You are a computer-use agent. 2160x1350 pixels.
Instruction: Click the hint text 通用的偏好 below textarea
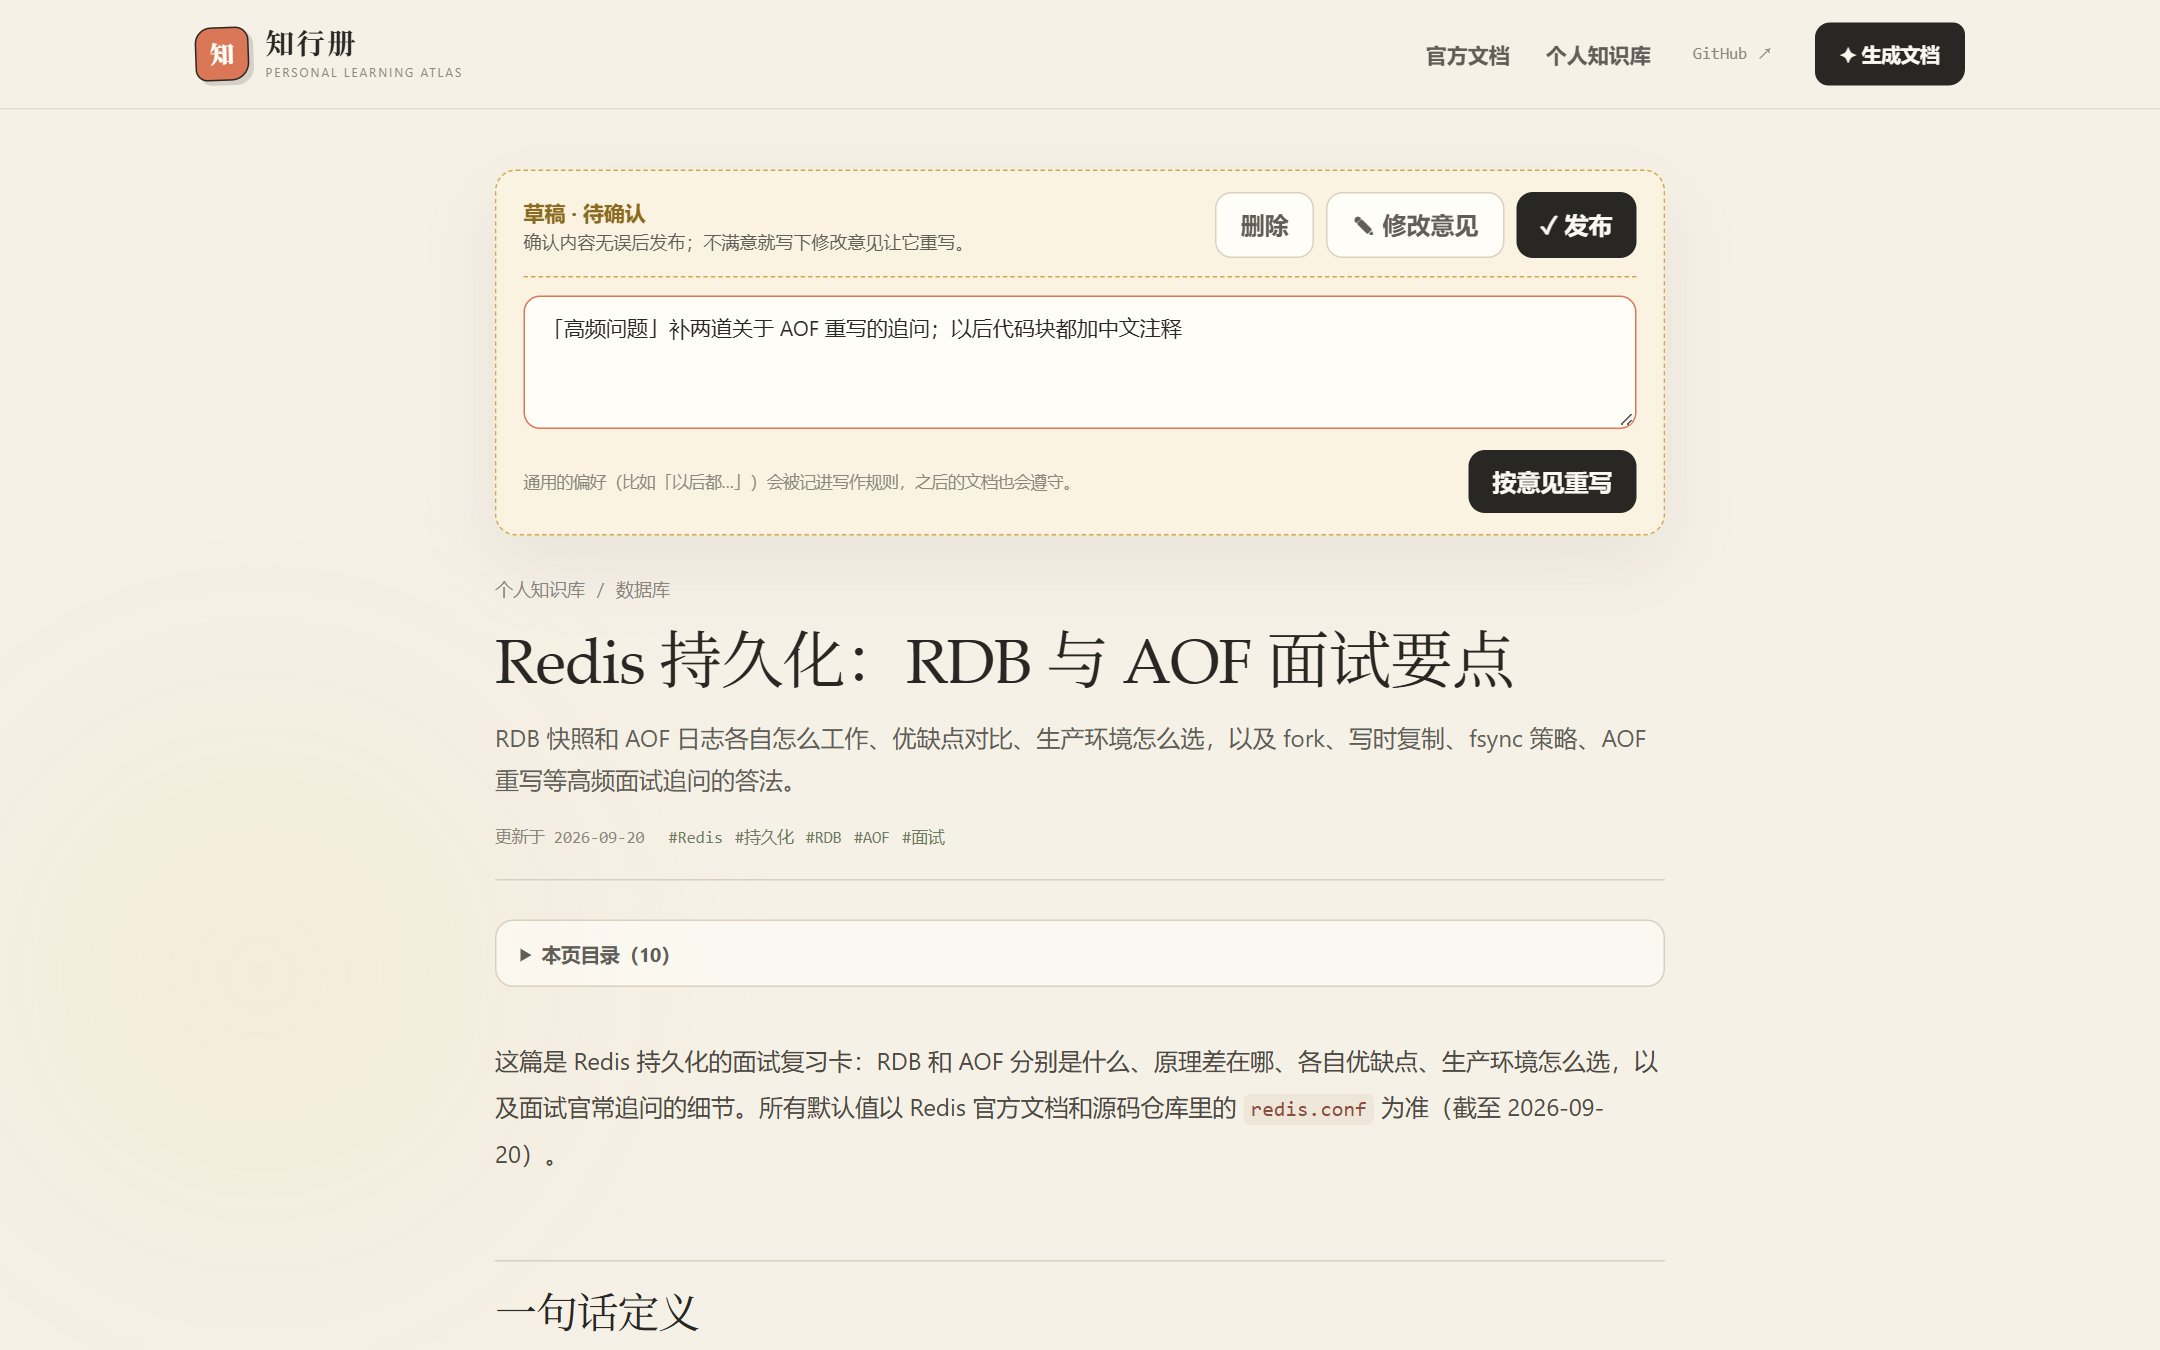[799, 482]
